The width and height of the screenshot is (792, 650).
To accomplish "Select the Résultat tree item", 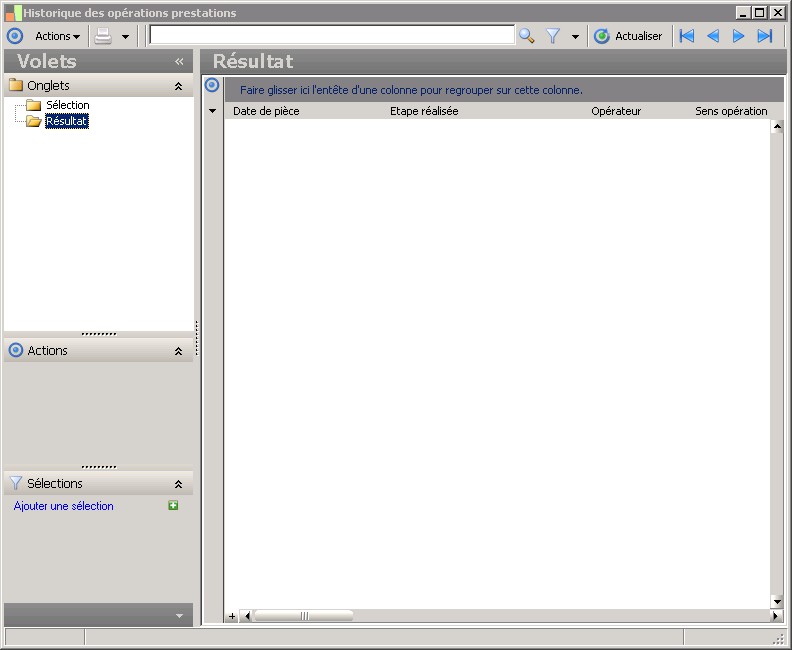I will (67, 121).
